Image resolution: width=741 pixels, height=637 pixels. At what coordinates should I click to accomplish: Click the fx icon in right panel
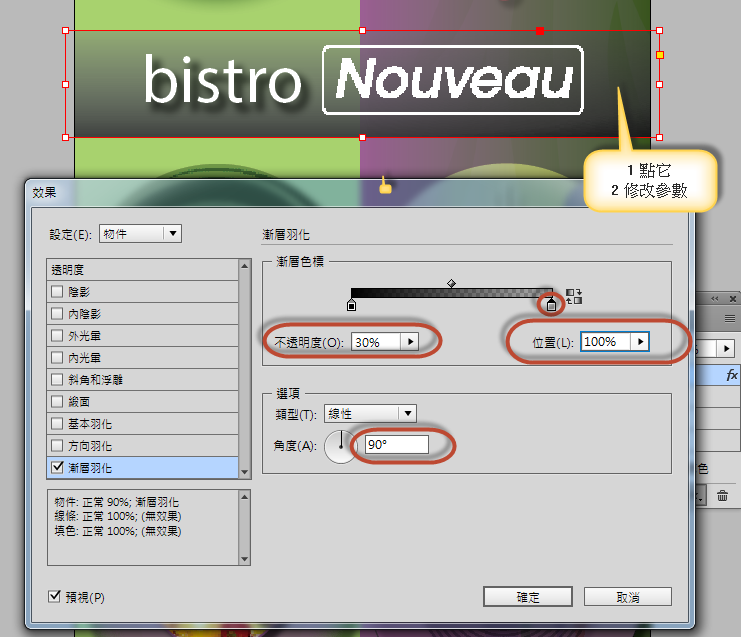pos(731,376)
